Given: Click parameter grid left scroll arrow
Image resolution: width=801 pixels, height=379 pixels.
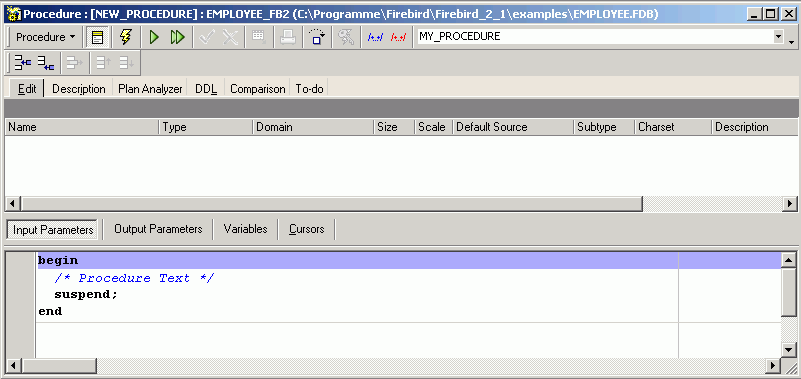Looking at the screenshot, I should [13, 204].
